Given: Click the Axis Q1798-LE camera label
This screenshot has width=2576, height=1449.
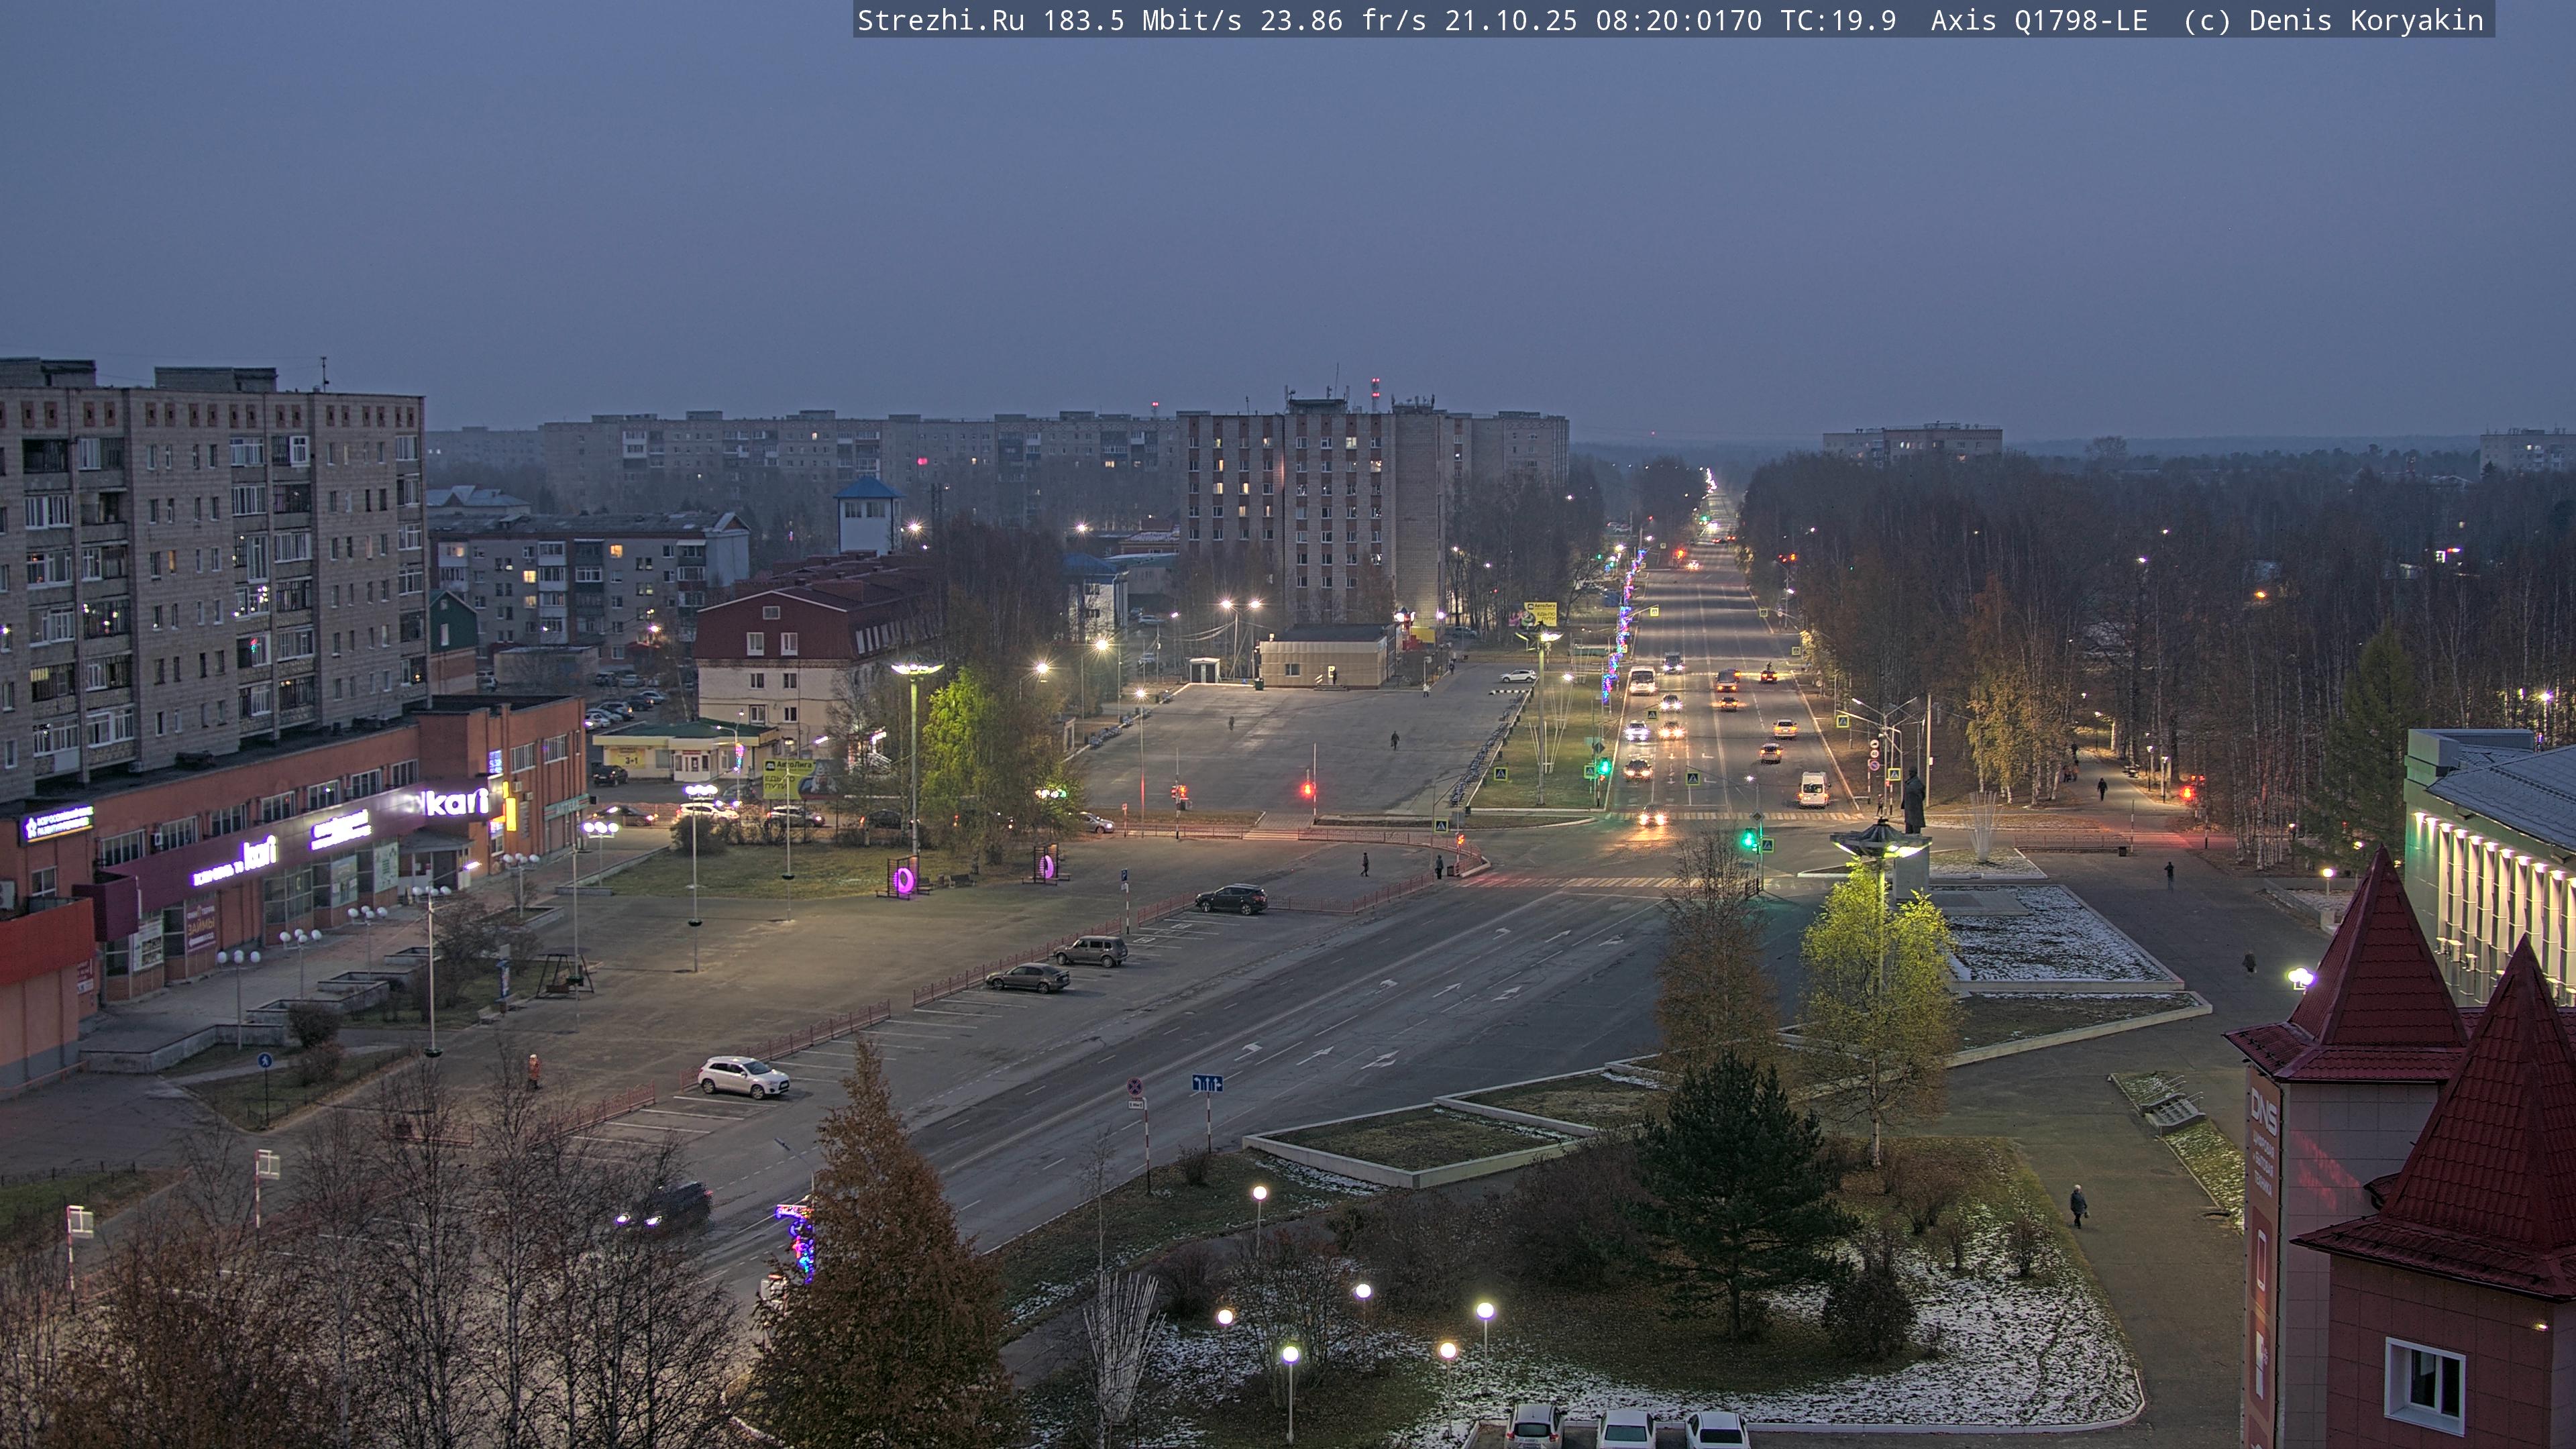Looking at the screenshot, I should [x=2038, y=21].
